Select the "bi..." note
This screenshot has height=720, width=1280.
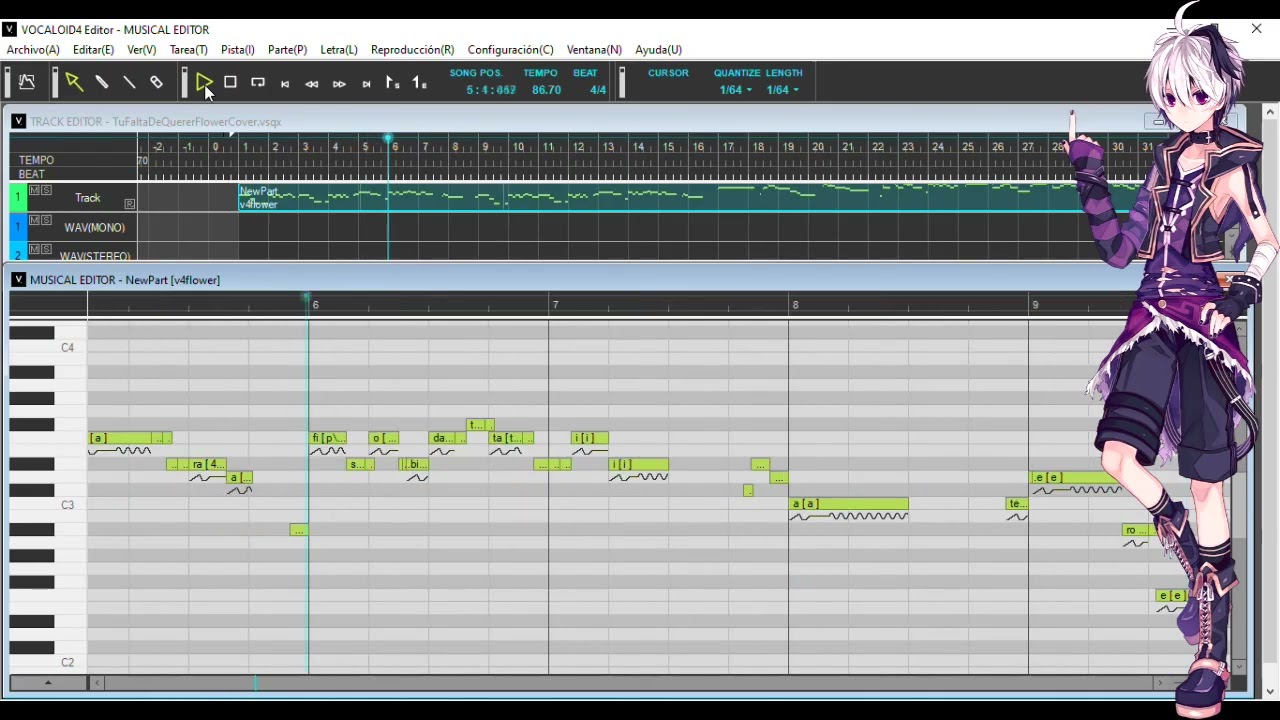[x=417, y=464]
